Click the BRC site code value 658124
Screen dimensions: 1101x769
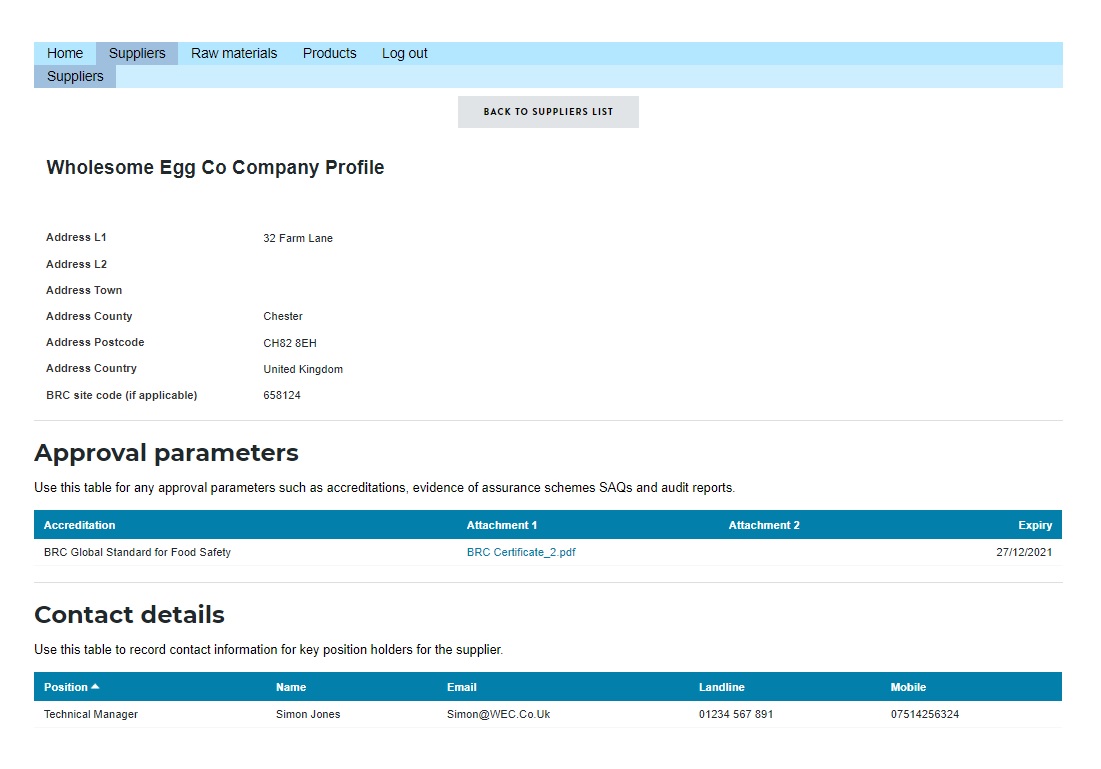click(x=282, y=395)
